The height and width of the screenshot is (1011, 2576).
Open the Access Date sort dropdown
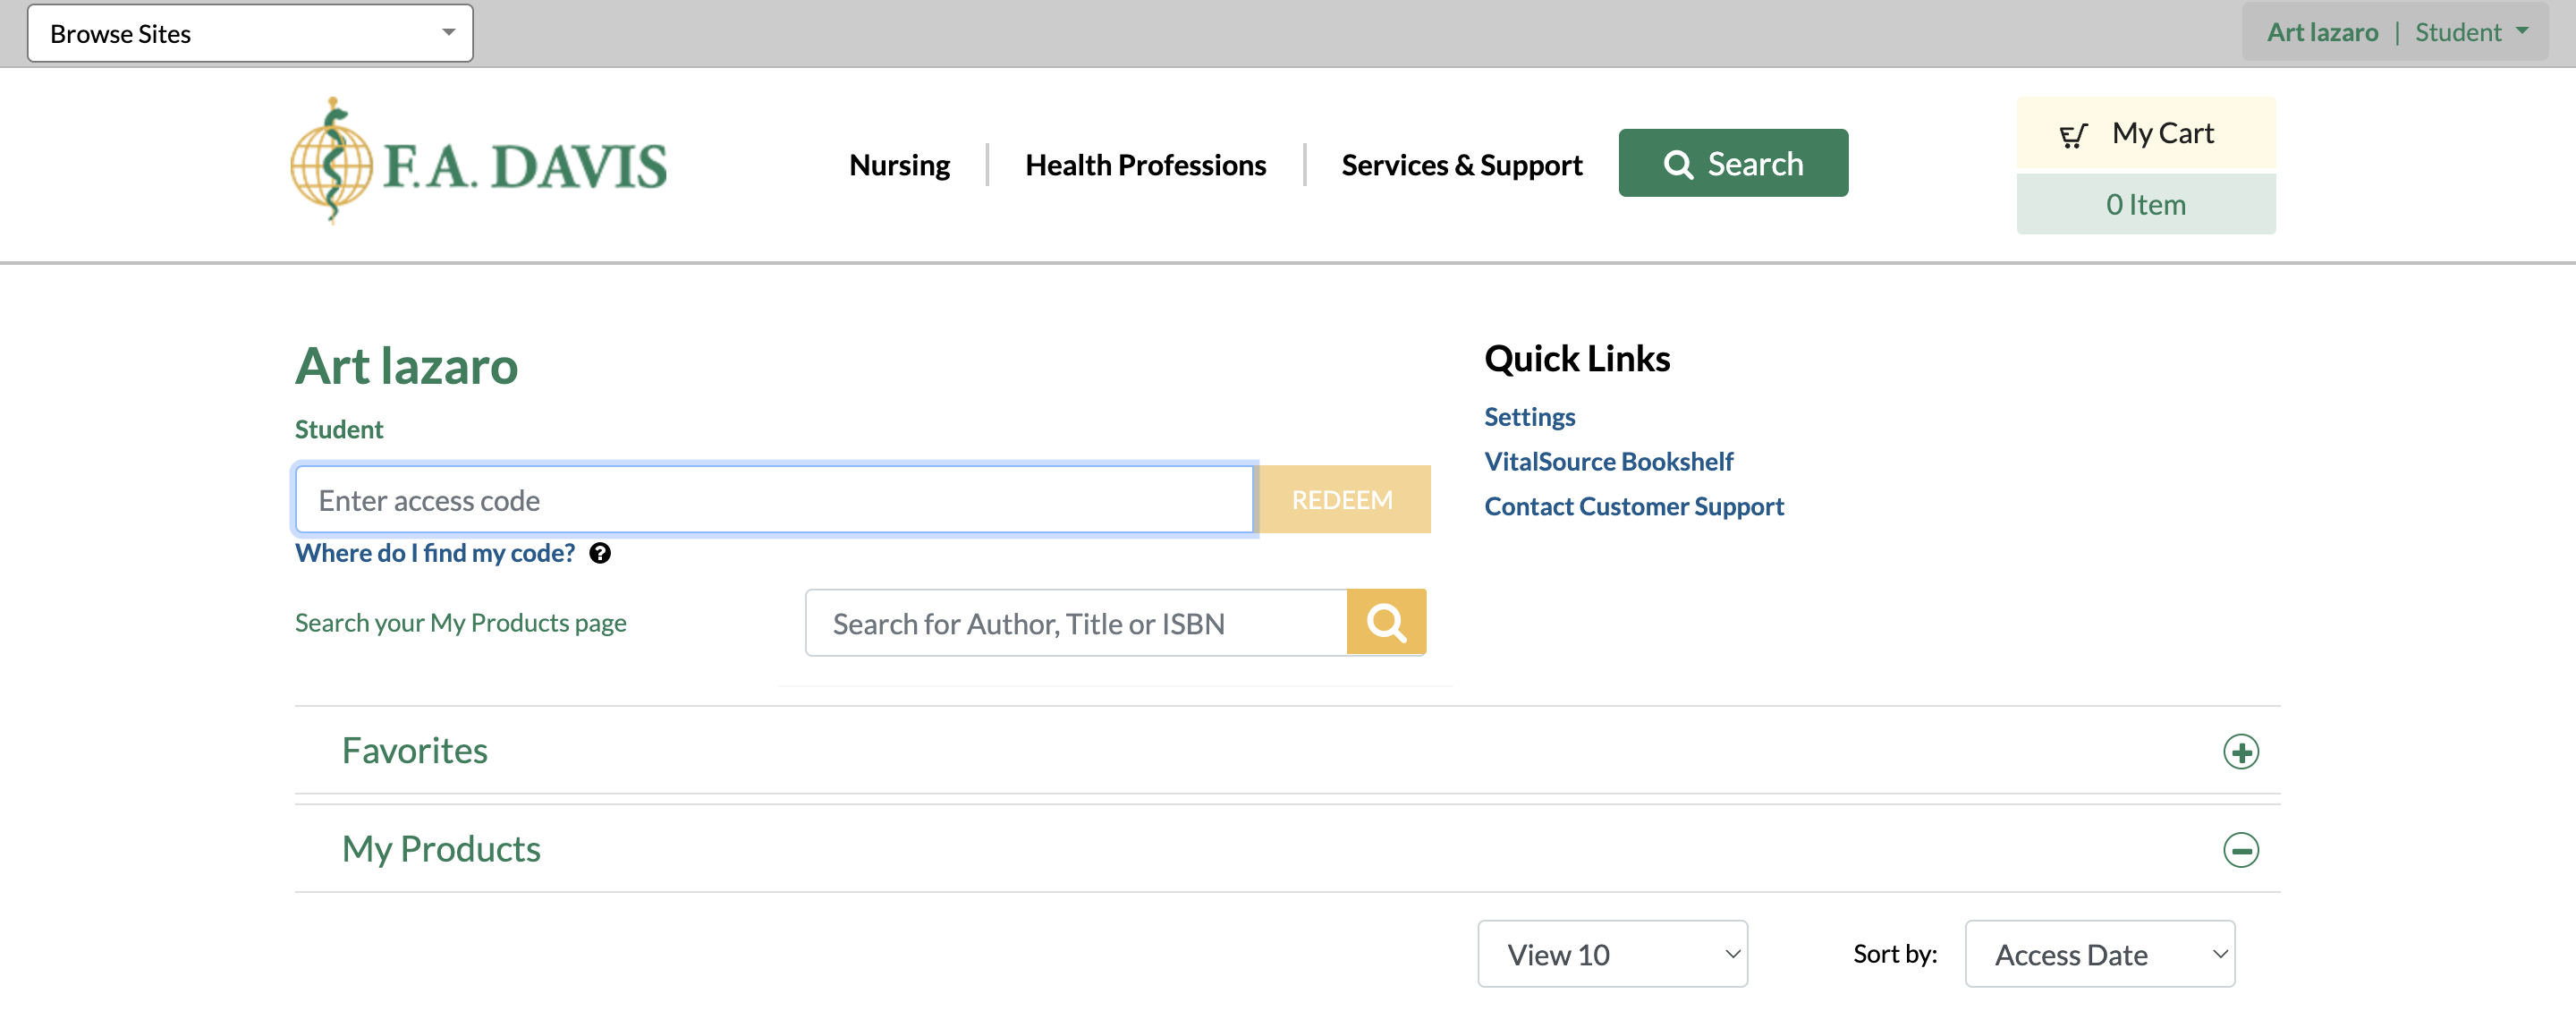(x=2099, y=953)
